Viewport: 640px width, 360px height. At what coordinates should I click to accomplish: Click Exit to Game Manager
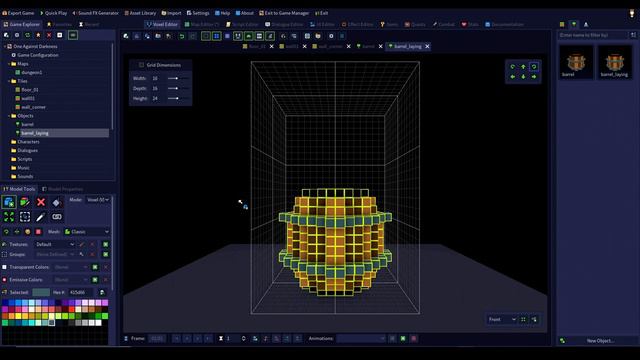284,13
